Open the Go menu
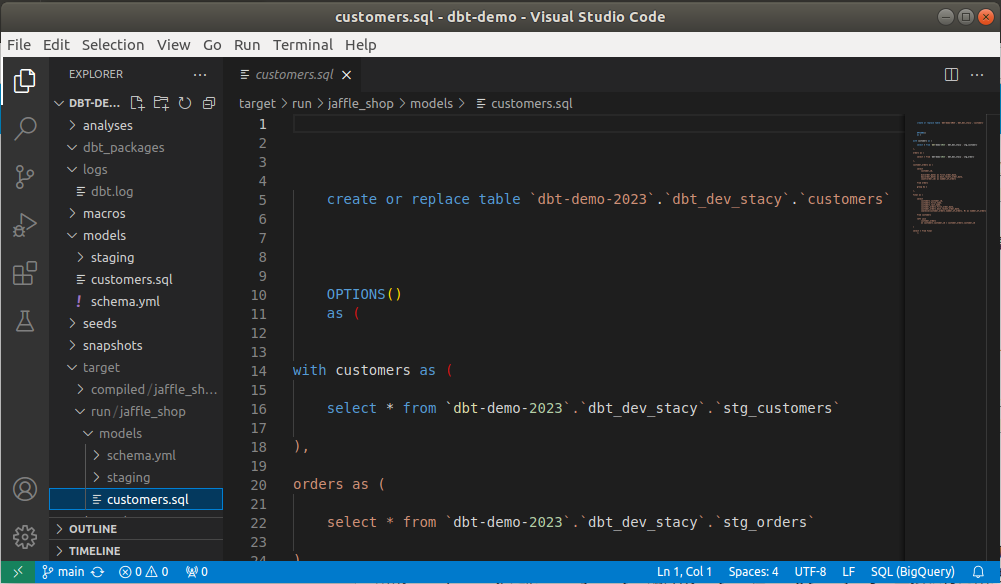Screen dimensions: 1001x584 pos(212,45)
